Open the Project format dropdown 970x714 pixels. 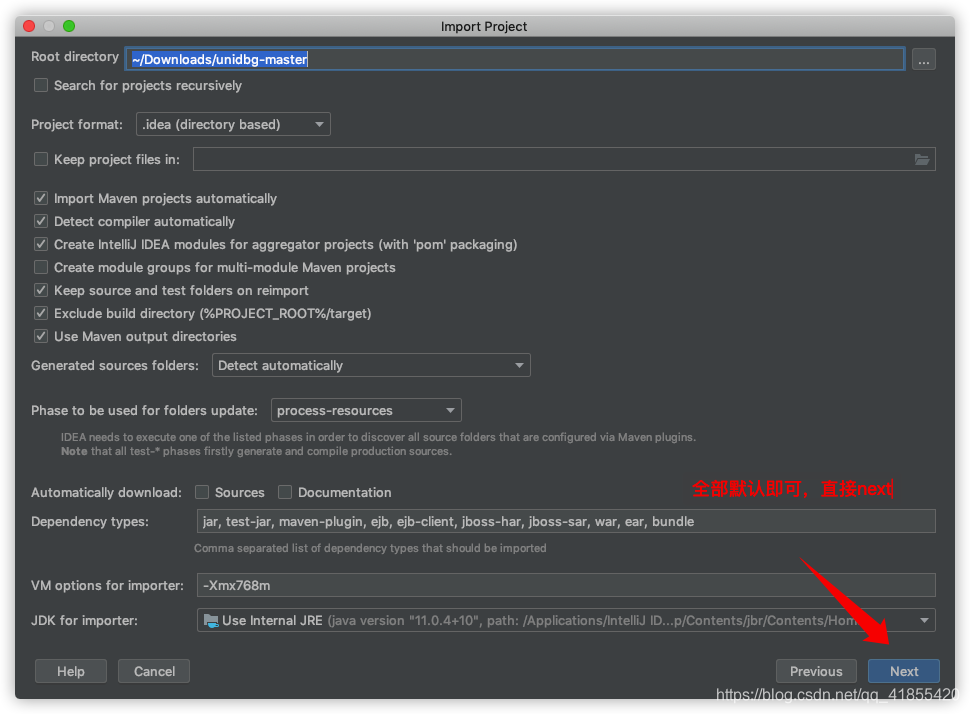click(233, 124)
